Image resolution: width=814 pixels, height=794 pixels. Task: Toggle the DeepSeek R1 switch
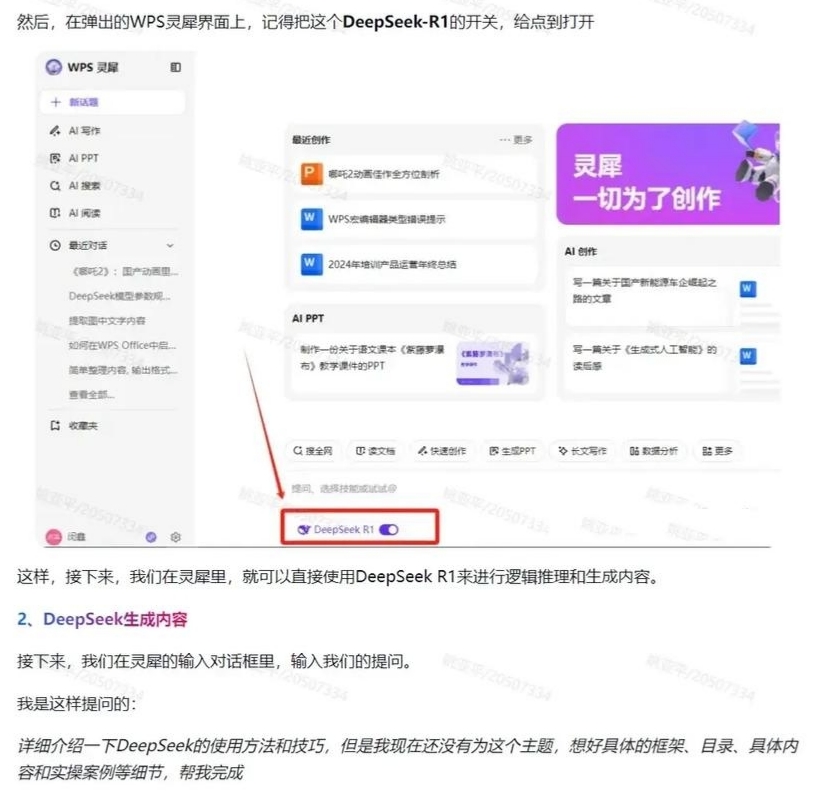pos(388,529)
